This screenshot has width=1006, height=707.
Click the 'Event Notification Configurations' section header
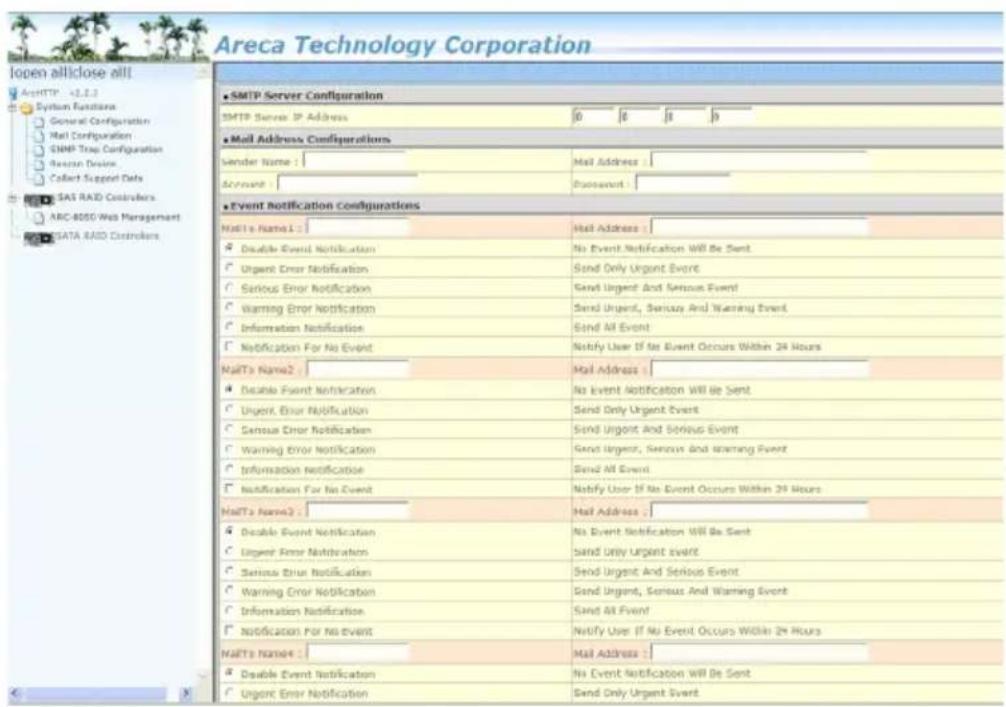coord(325,205)
